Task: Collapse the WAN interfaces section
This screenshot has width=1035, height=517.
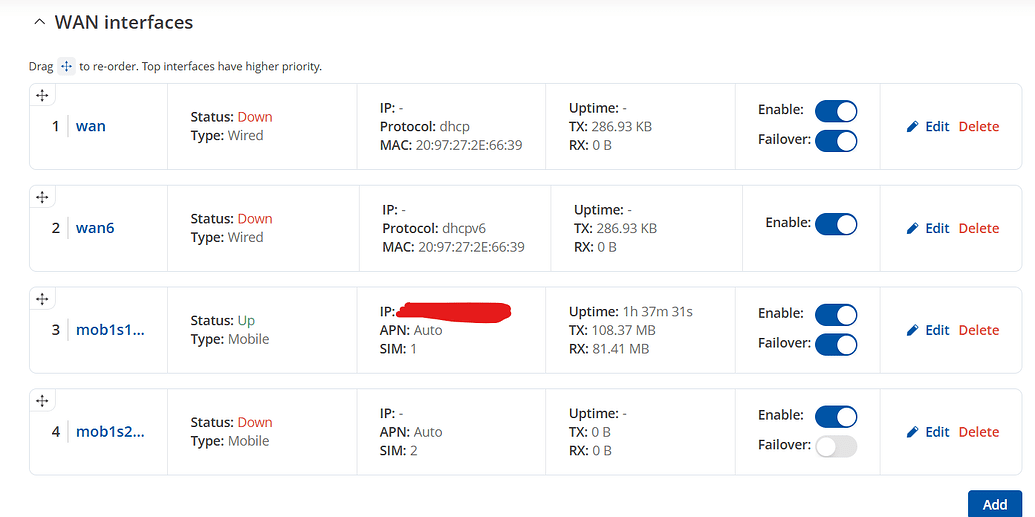Action: click(x=39, y=22)
